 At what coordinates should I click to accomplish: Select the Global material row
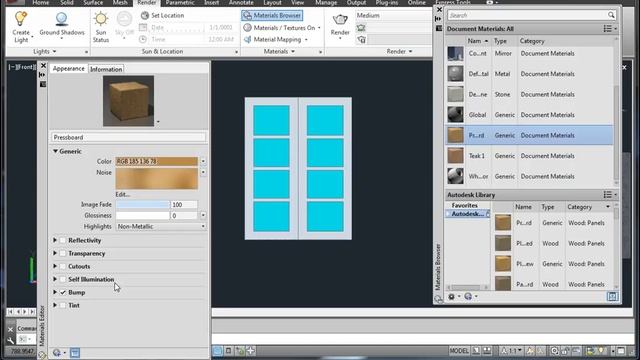[529, 115]
